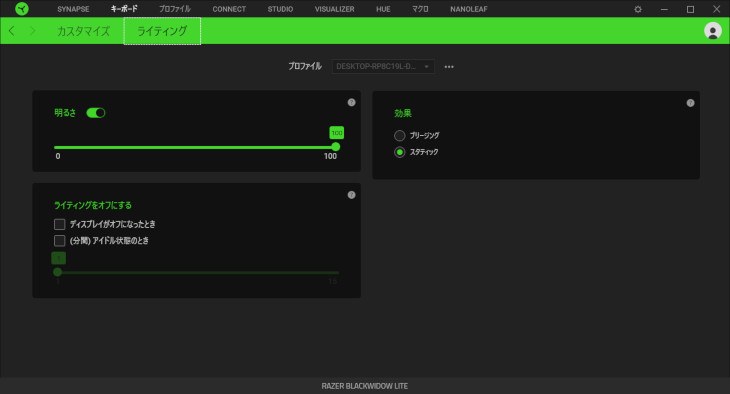Open the VISUALIZER menu tab
The height and width of the screenshot is (394, 730).
pyautogui.click(x=334, y=9)
